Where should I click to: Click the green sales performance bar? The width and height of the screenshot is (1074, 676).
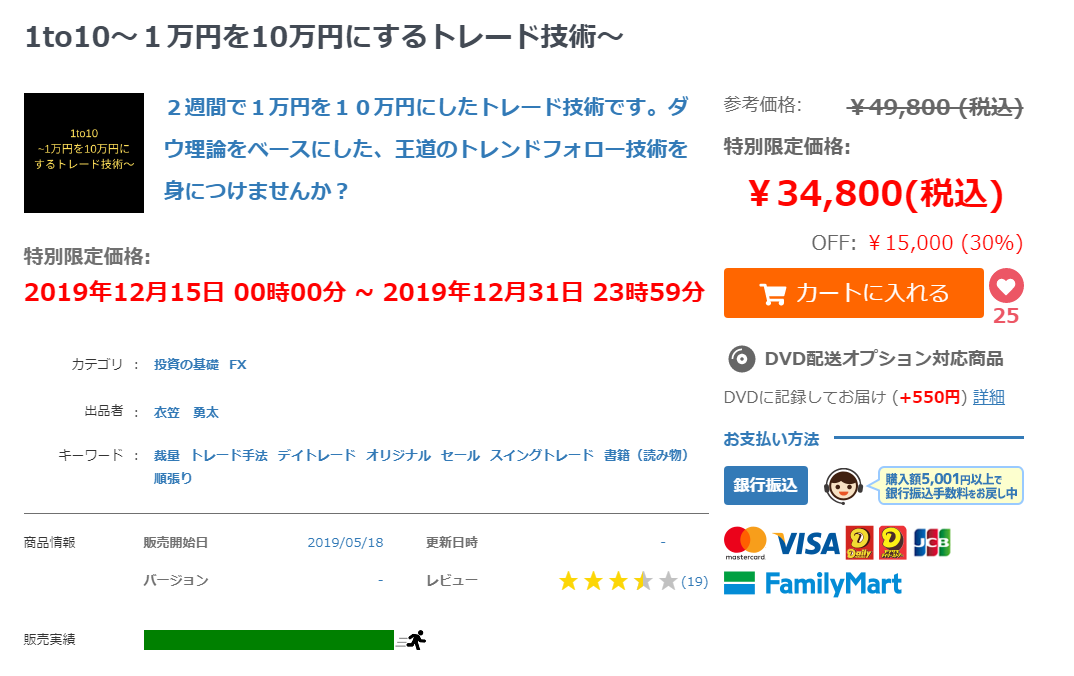(x=268, y=640)
